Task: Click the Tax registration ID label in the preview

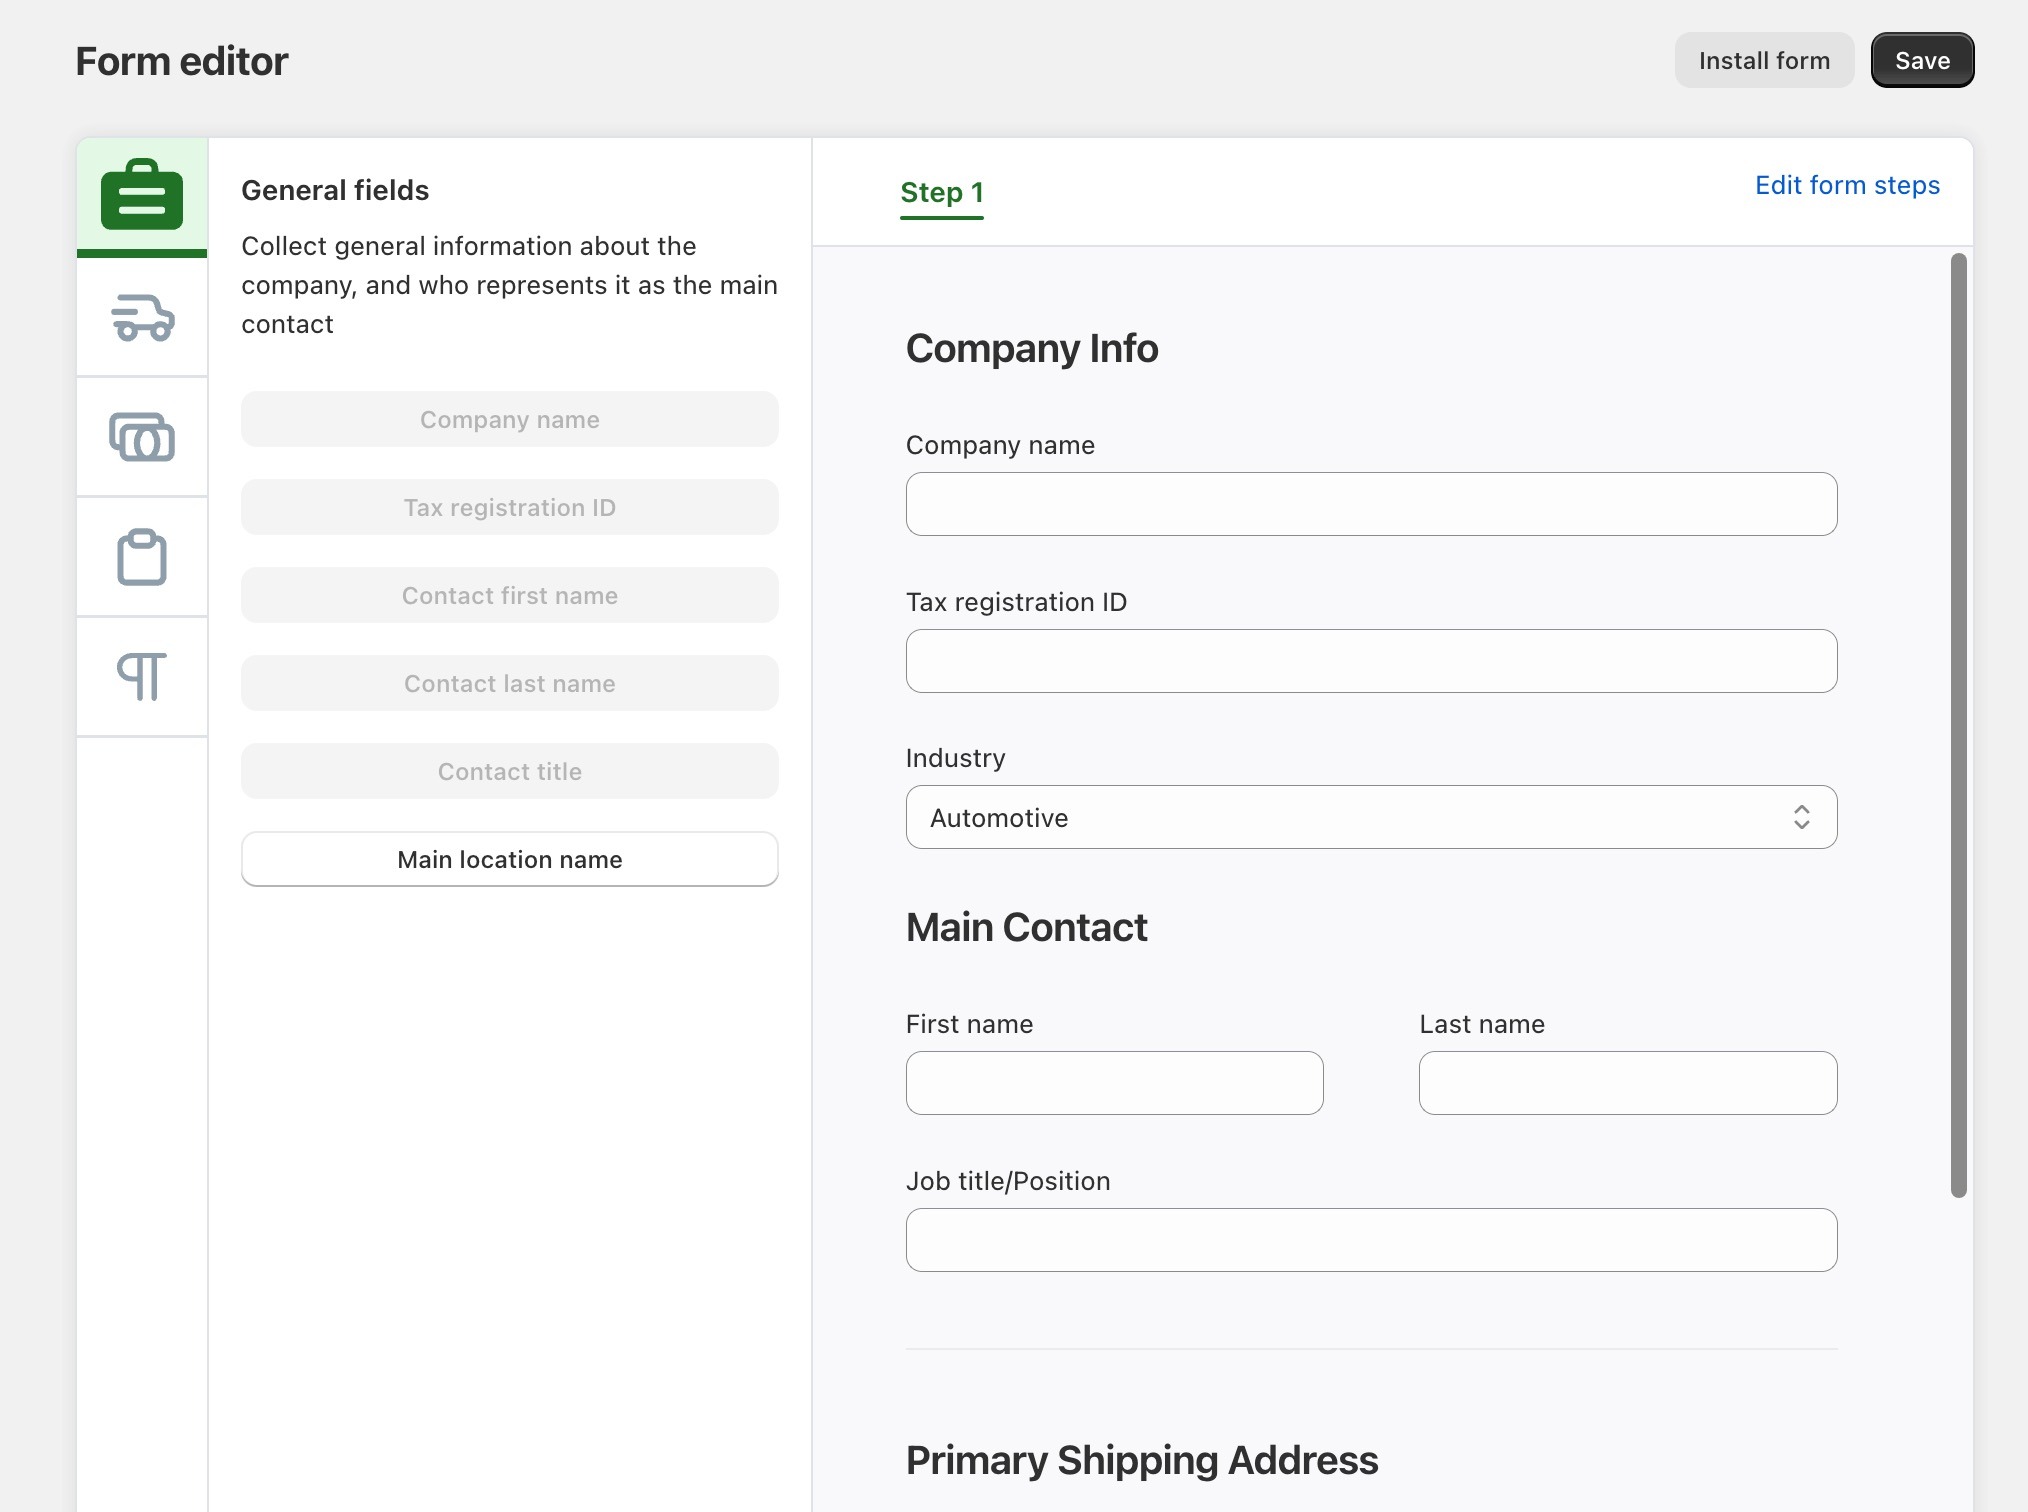Action: click(x=1016, y=602)
